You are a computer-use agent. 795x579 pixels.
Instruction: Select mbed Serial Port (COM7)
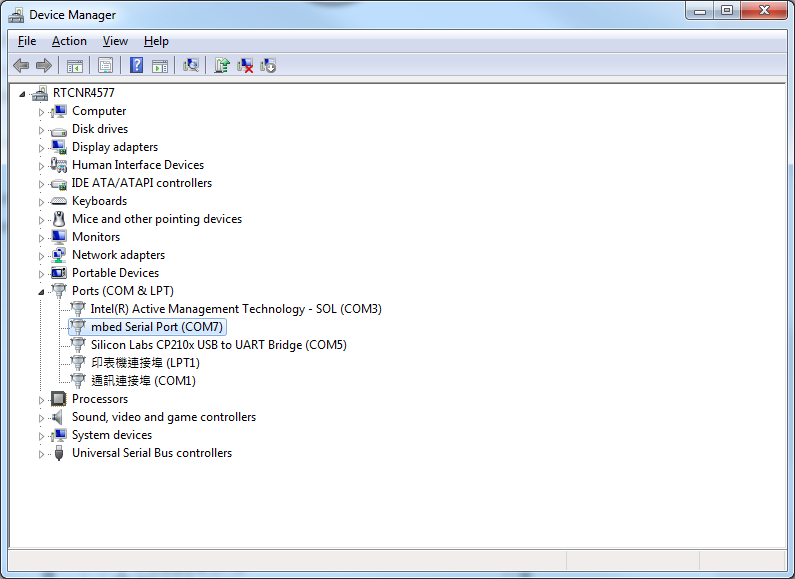157,327
